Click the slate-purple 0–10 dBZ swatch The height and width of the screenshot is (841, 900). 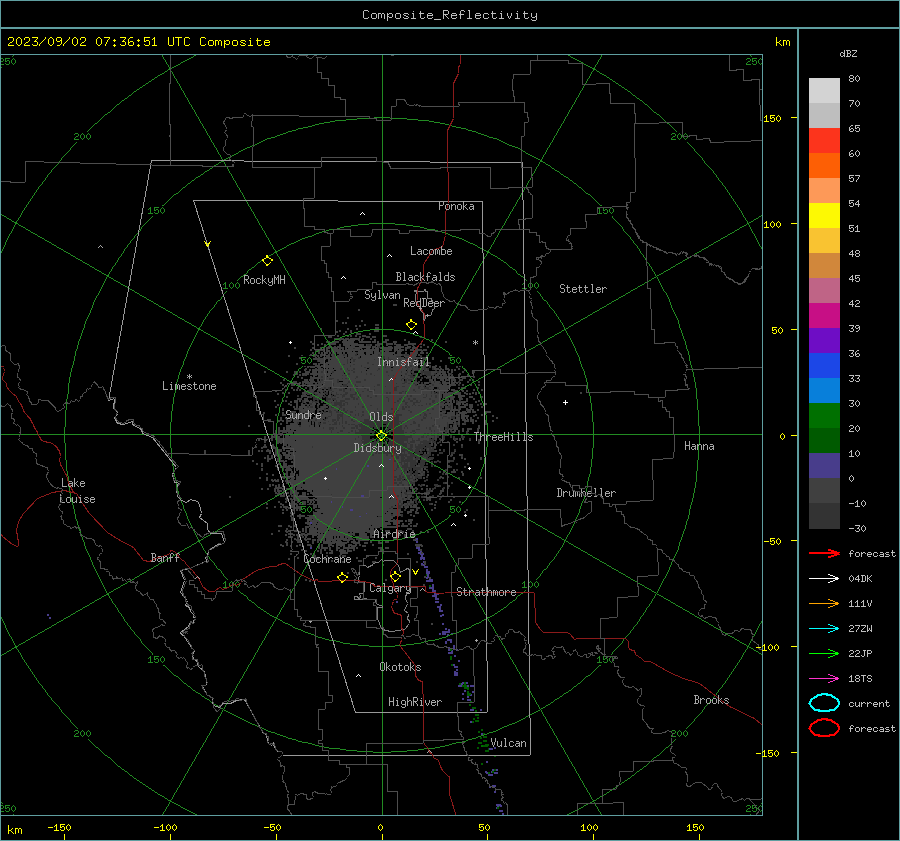824,466
